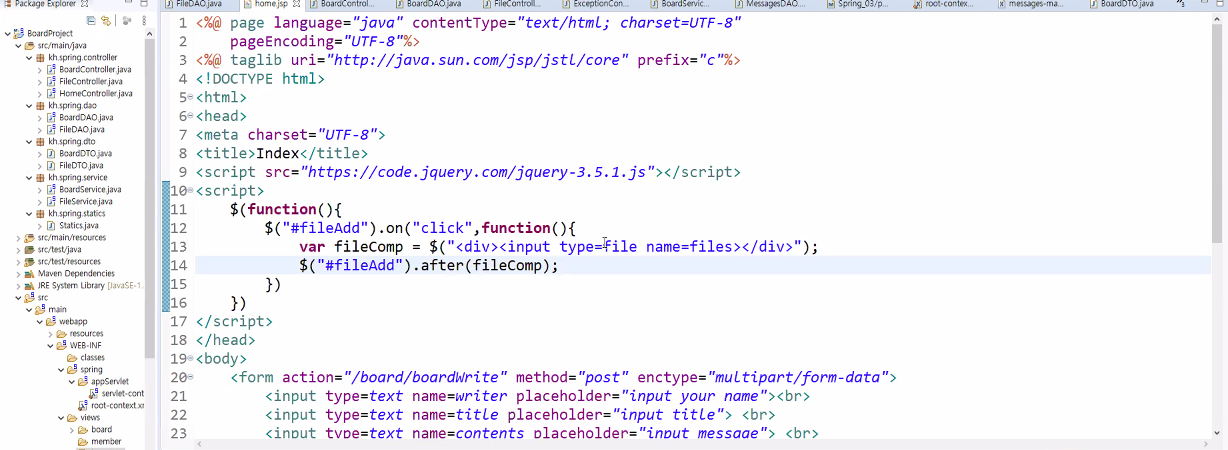The height and width of the screenshot is (450, 1228).
Task: Collapse html tag fold marker on line 5
Action: tap(190, 98)
